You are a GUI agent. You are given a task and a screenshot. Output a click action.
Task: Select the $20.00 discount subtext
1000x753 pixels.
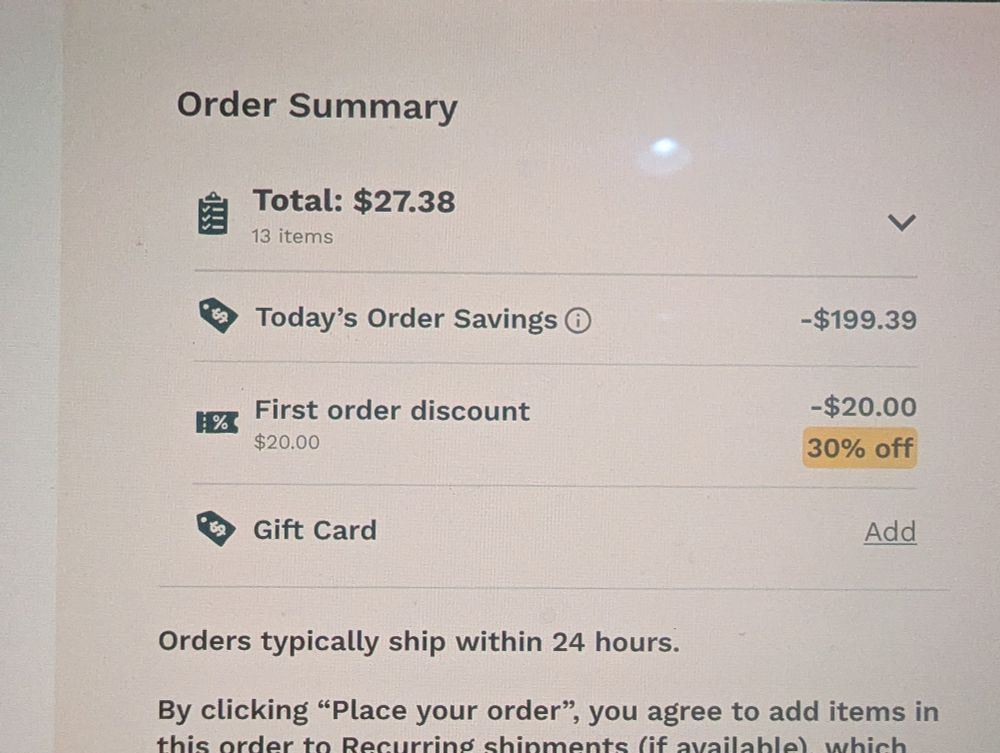tap(287, 442)
